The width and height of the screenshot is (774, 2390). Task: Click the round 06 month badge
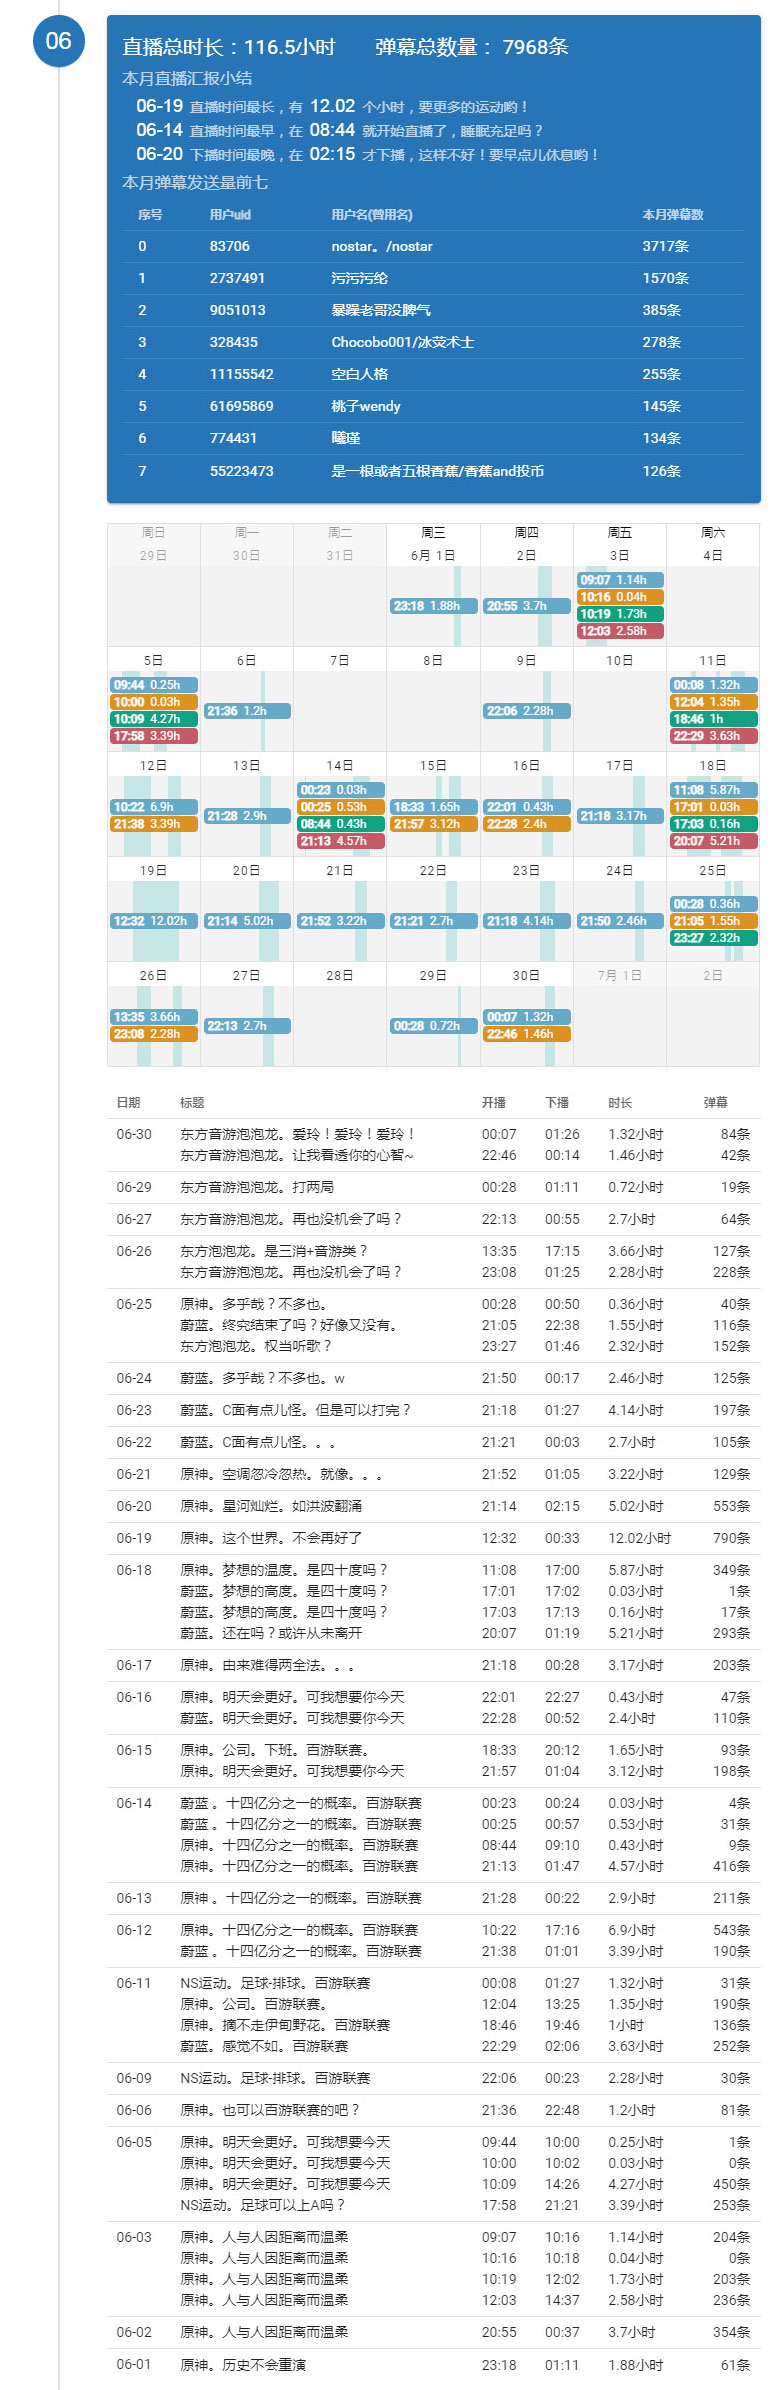[59, 41]
